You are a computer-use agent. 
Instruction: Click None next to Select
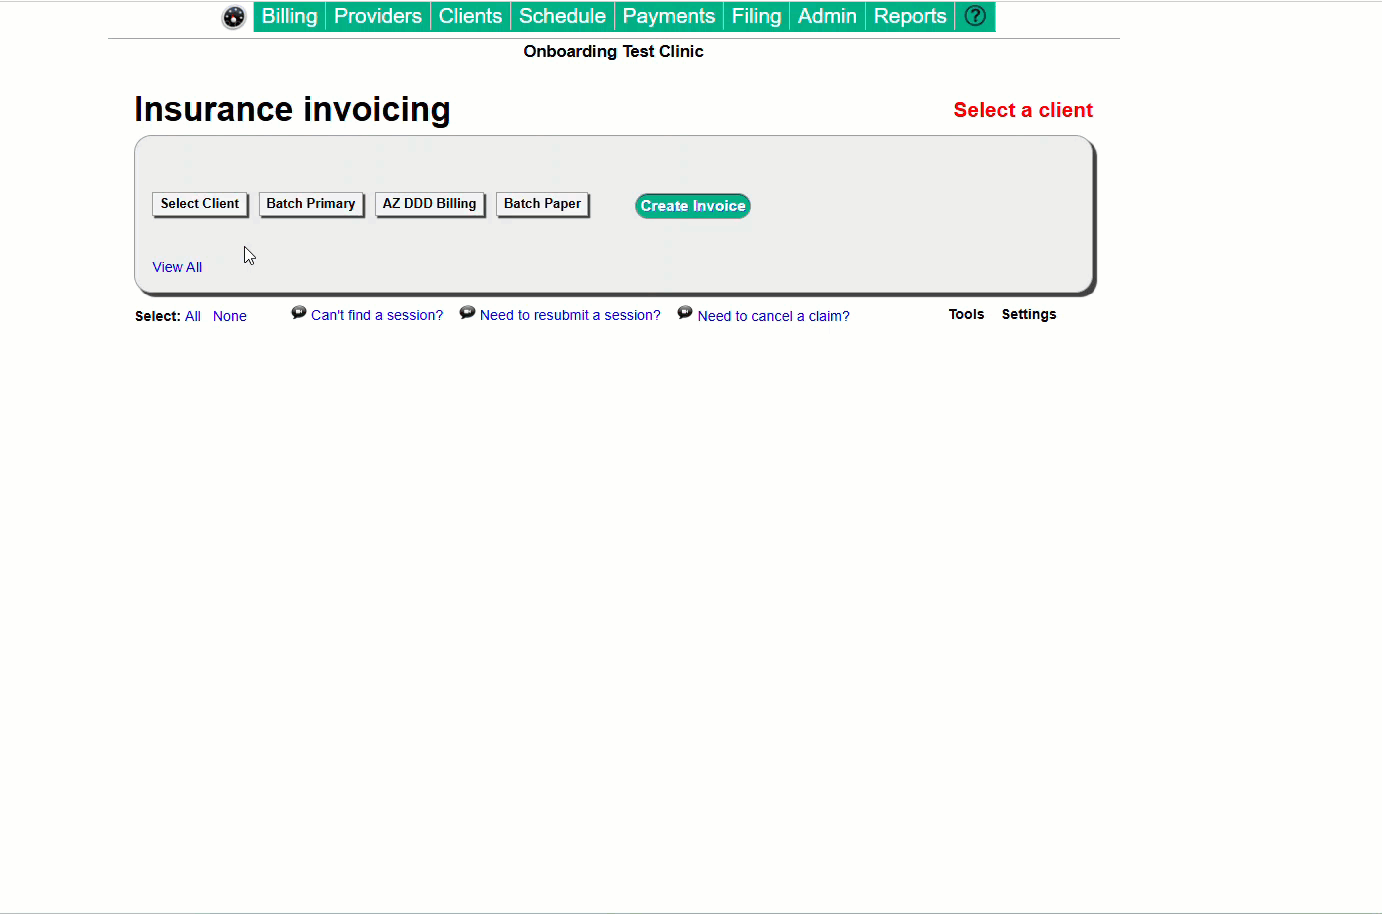pos(229,316)
